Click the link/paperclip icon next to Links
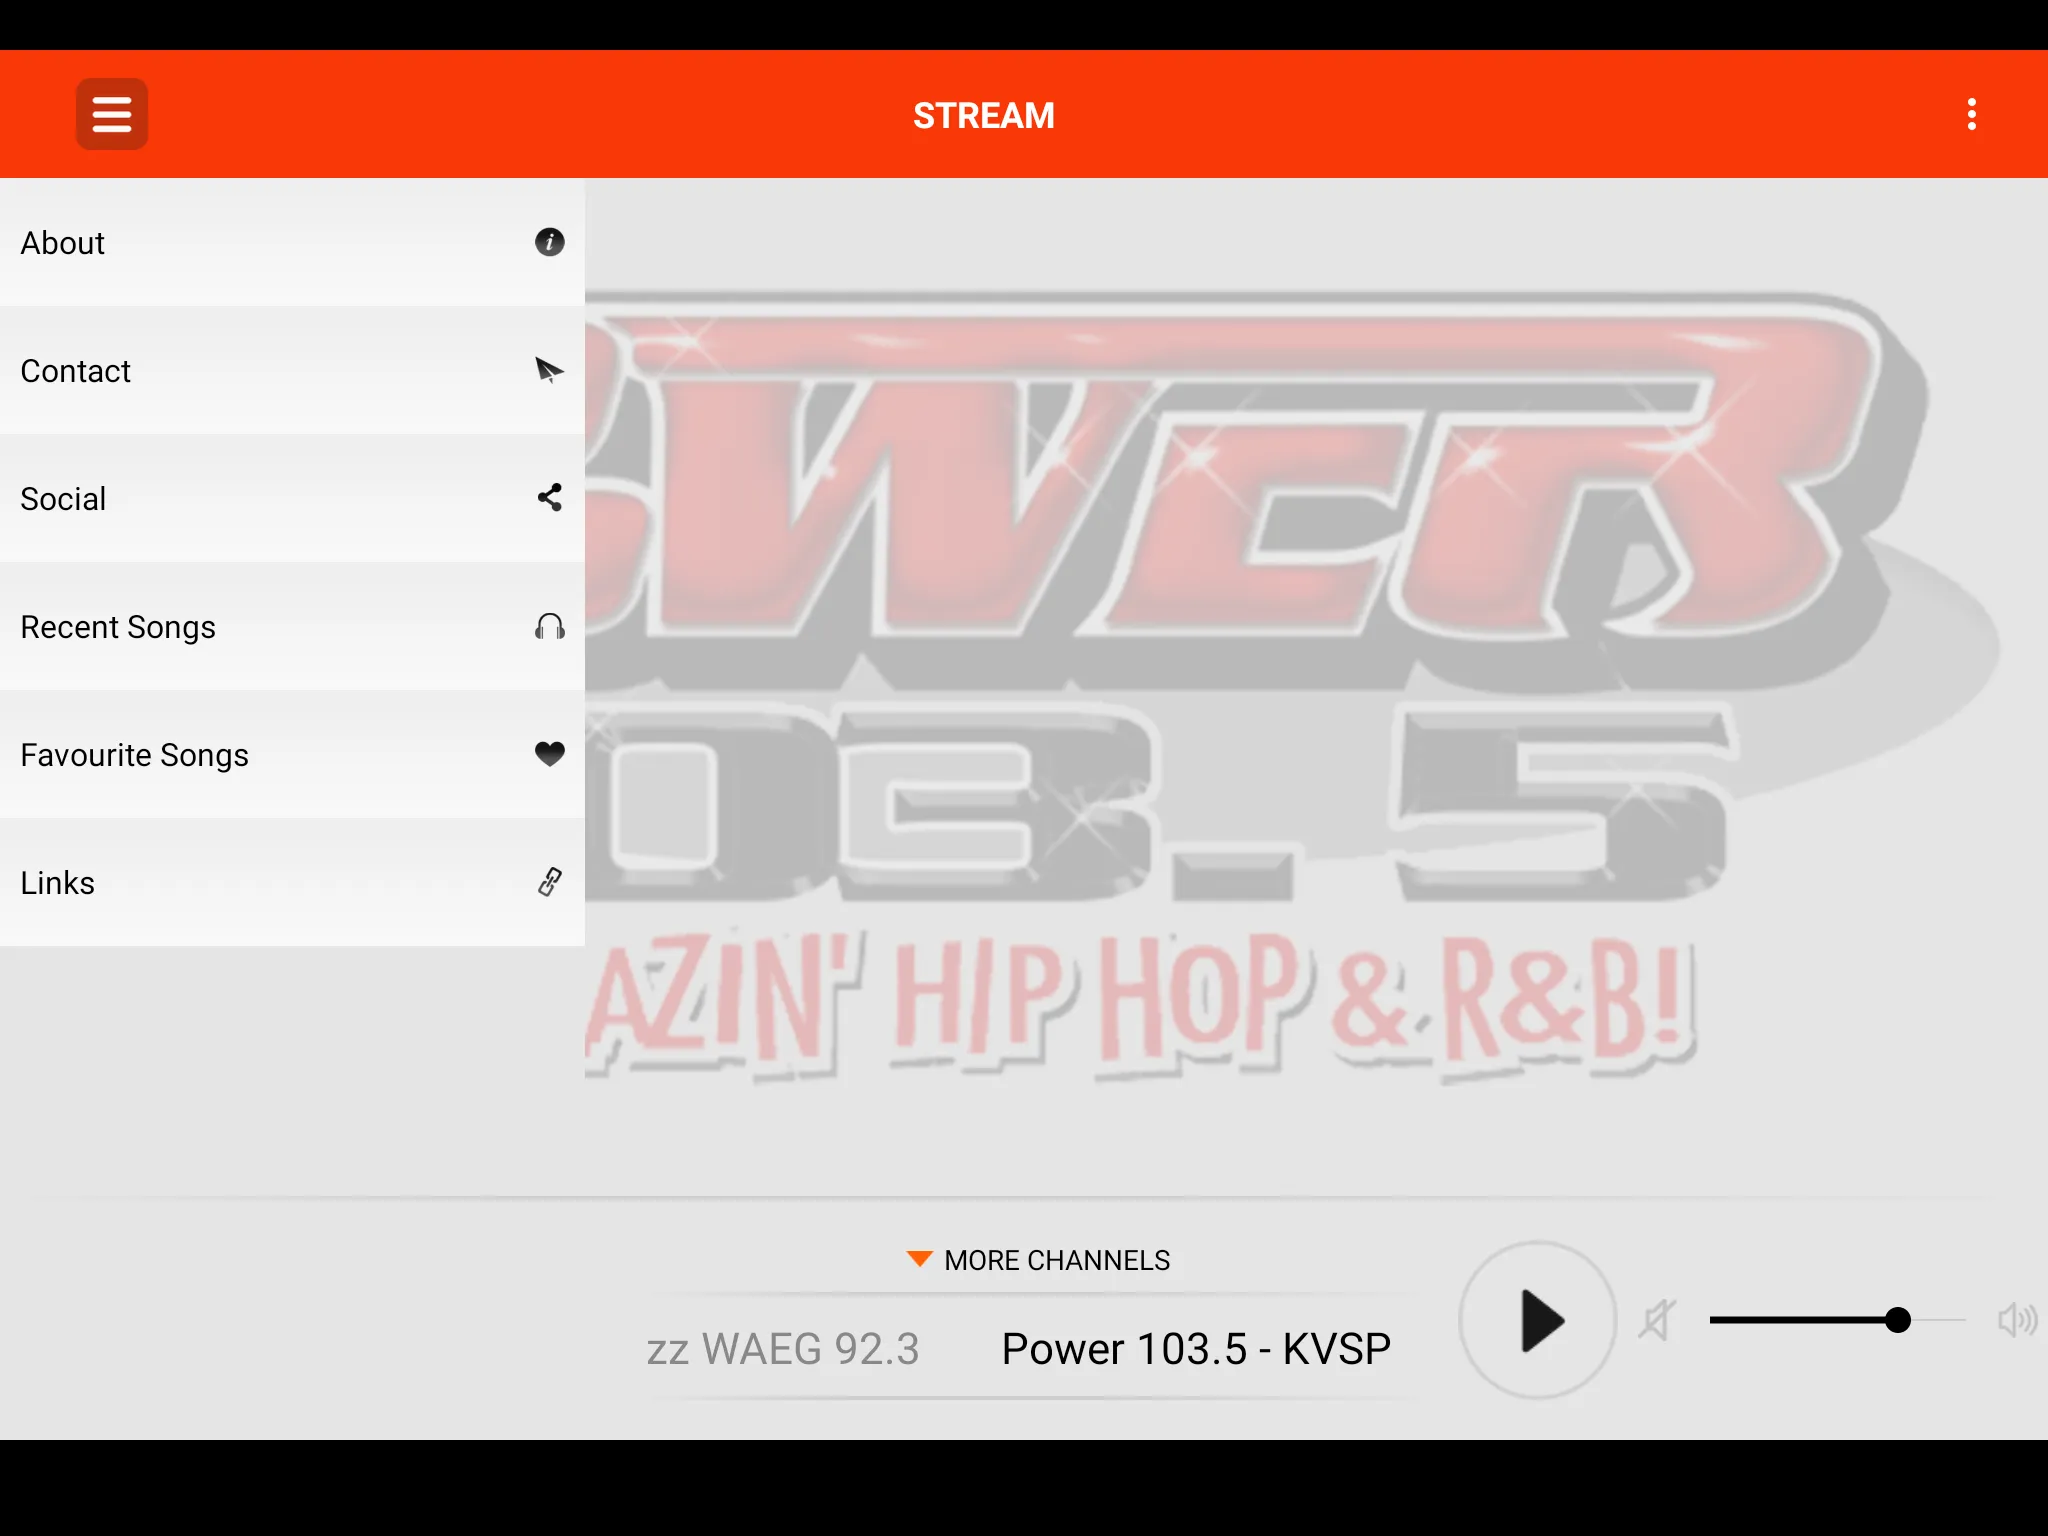The width and height of the screenshot is (2048, 1536). [x=548, y=881]
